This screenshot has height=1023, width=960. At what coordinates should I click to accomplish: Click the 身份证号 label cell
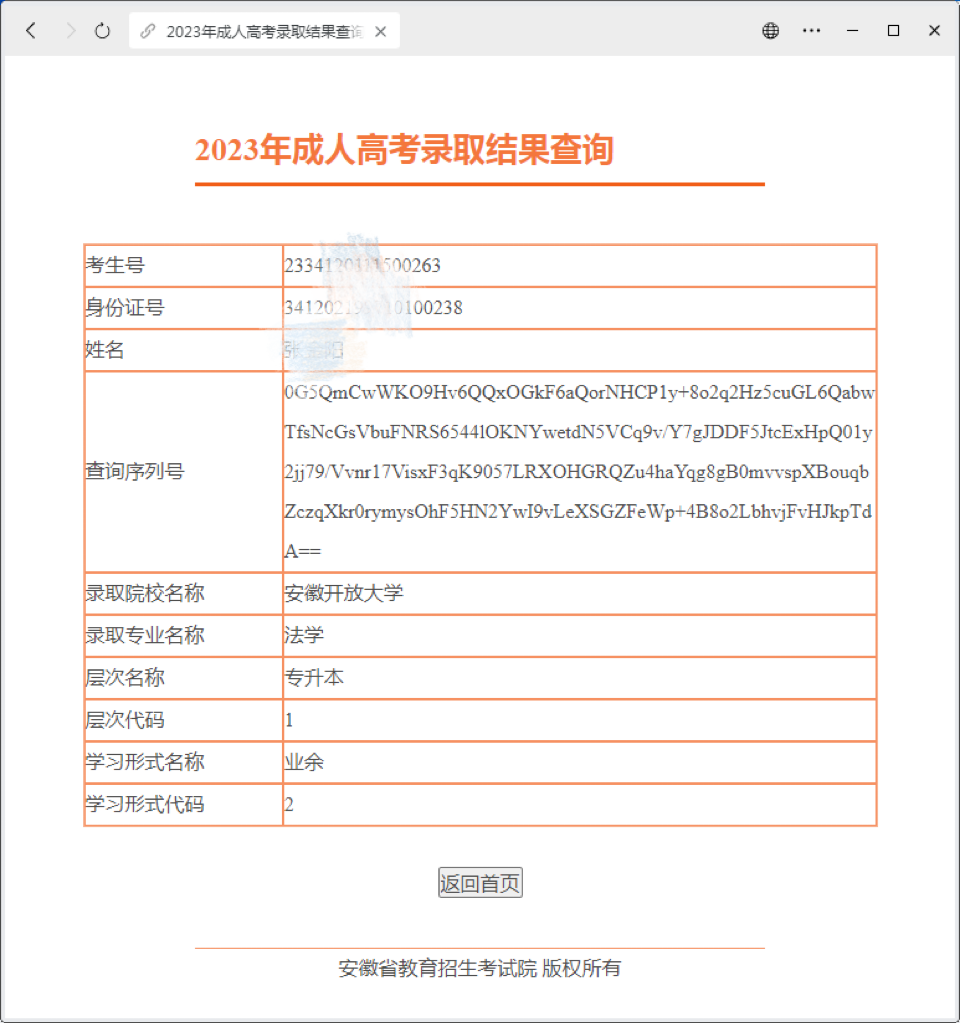click(183, 308)
